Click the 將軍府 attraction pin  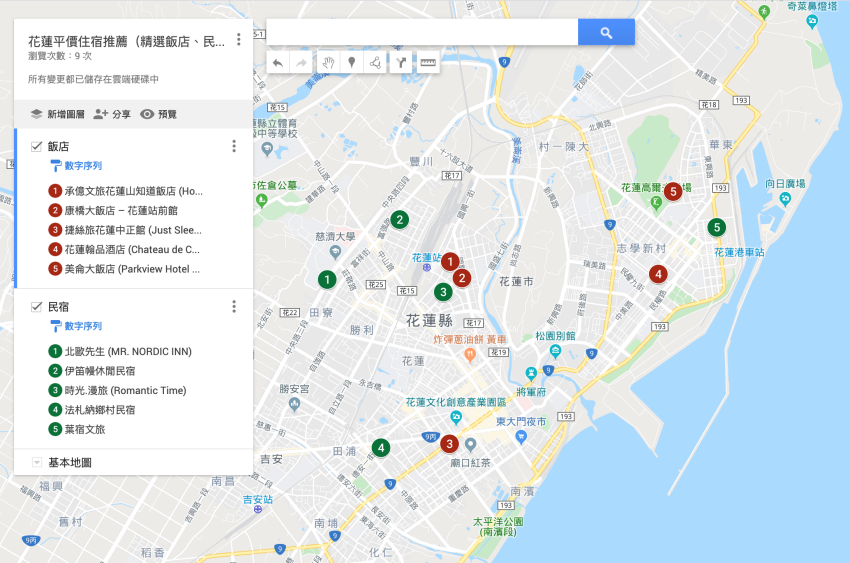point(531,373)
